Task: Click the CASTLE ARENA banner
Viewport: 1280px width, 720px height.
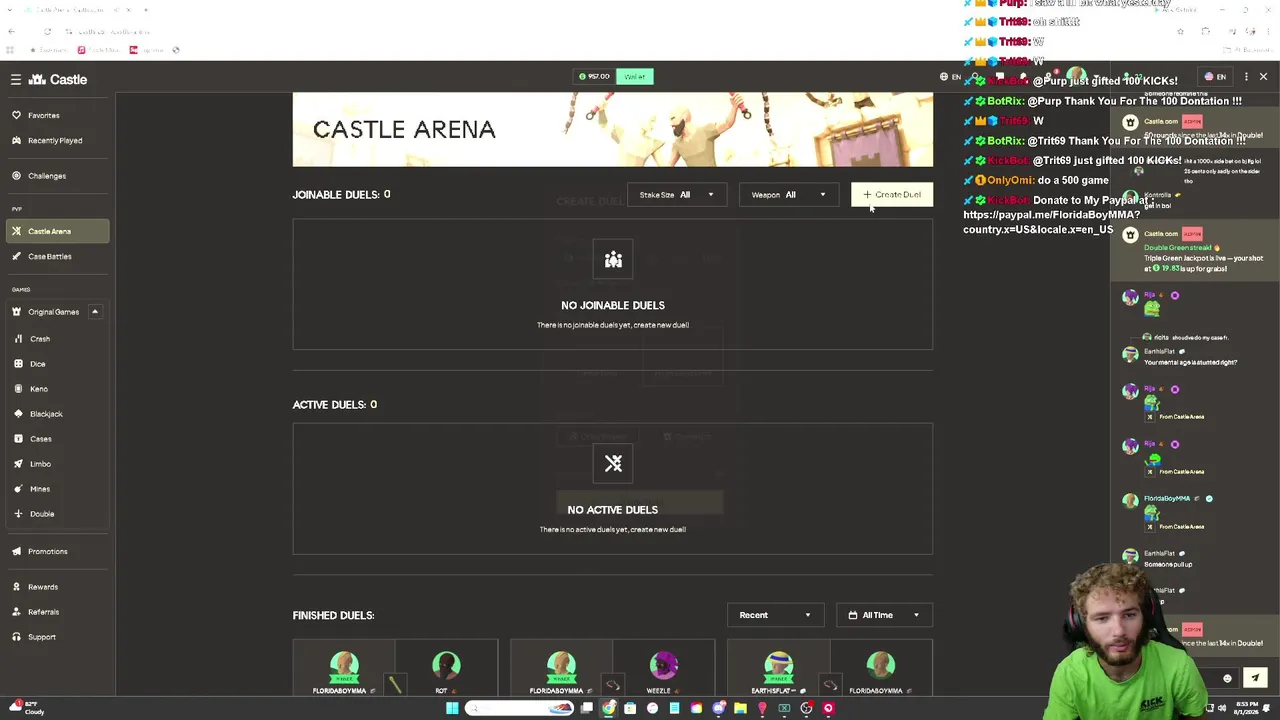Action: (x=613, y=129)
